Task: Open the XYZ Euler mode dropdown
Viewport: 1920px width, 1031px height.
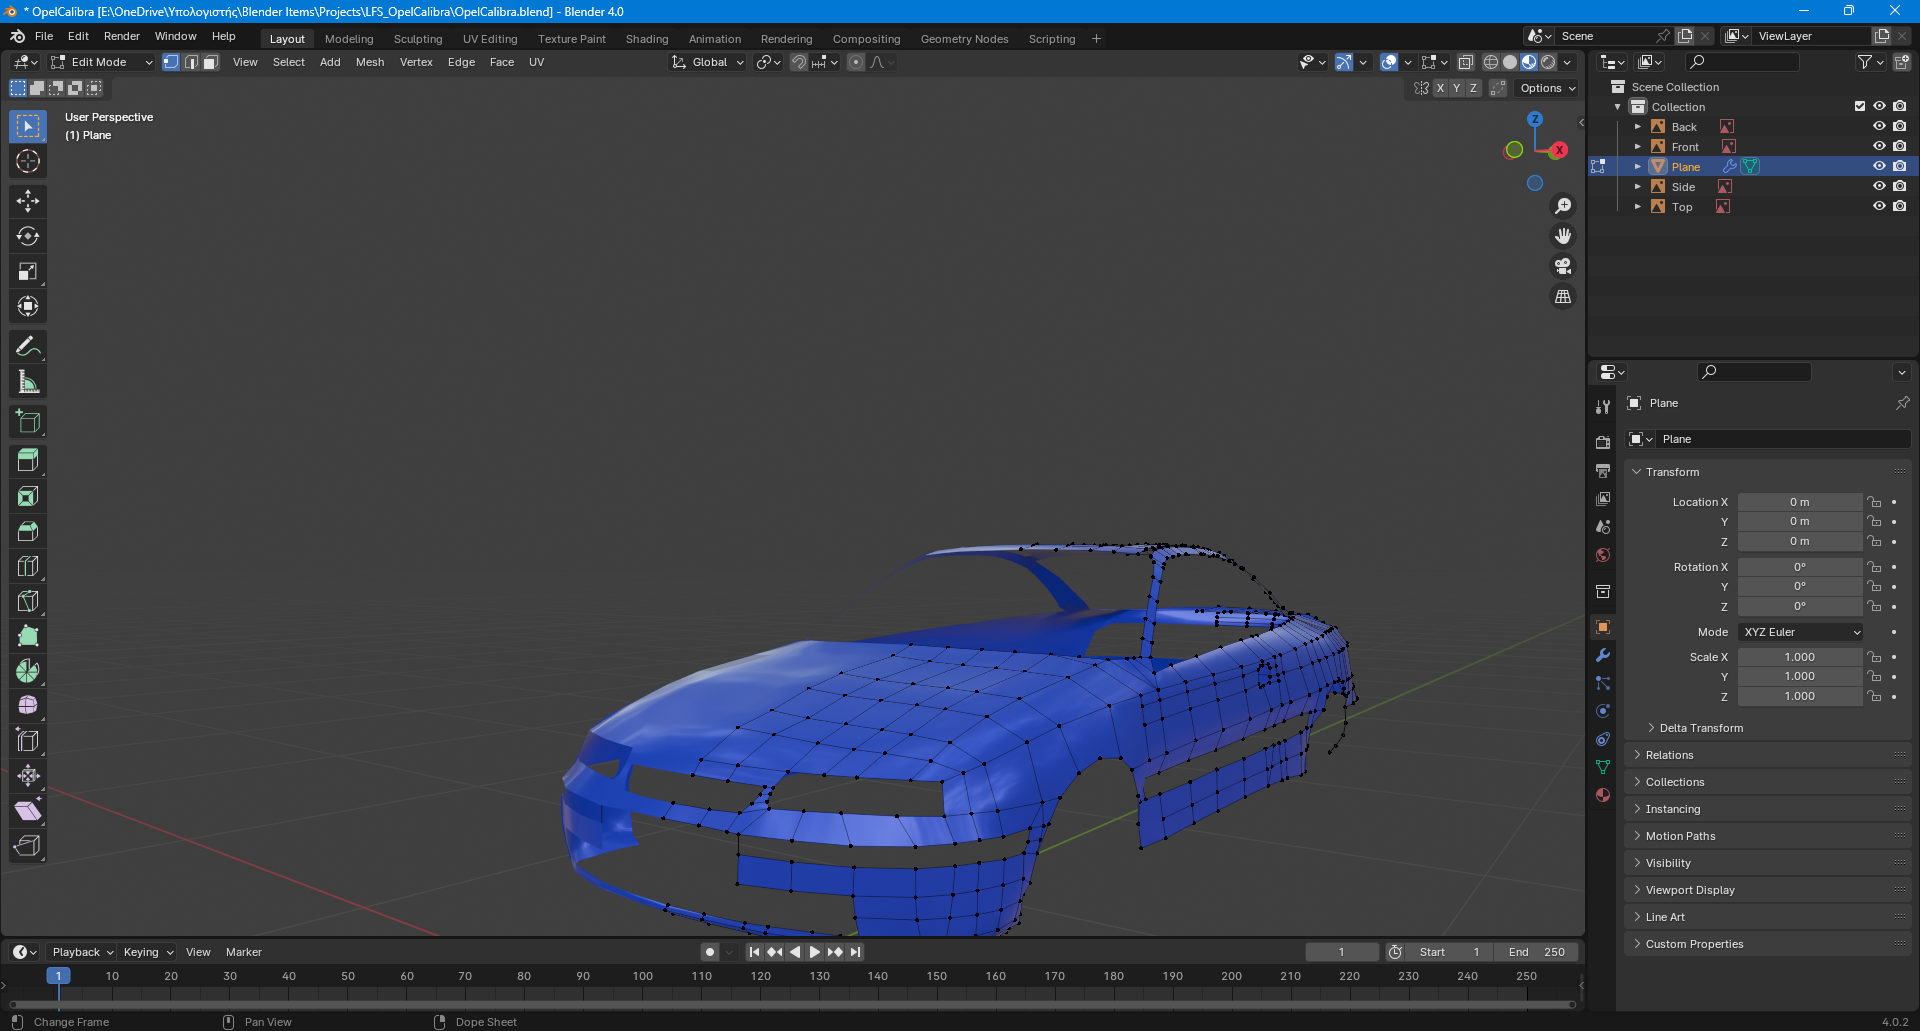Action: (x=1802, y=632)
